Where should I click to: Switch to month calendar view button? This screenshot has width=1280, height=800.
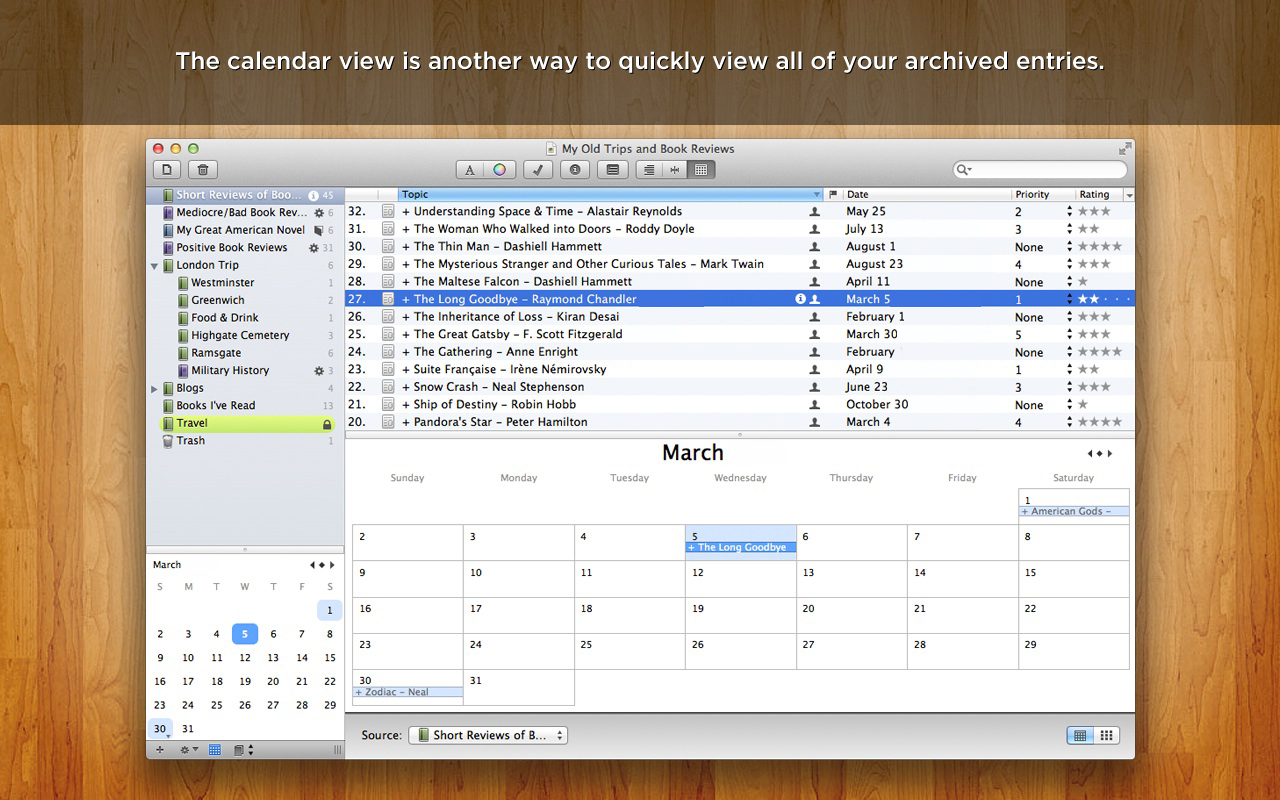tap(1079, 735)
